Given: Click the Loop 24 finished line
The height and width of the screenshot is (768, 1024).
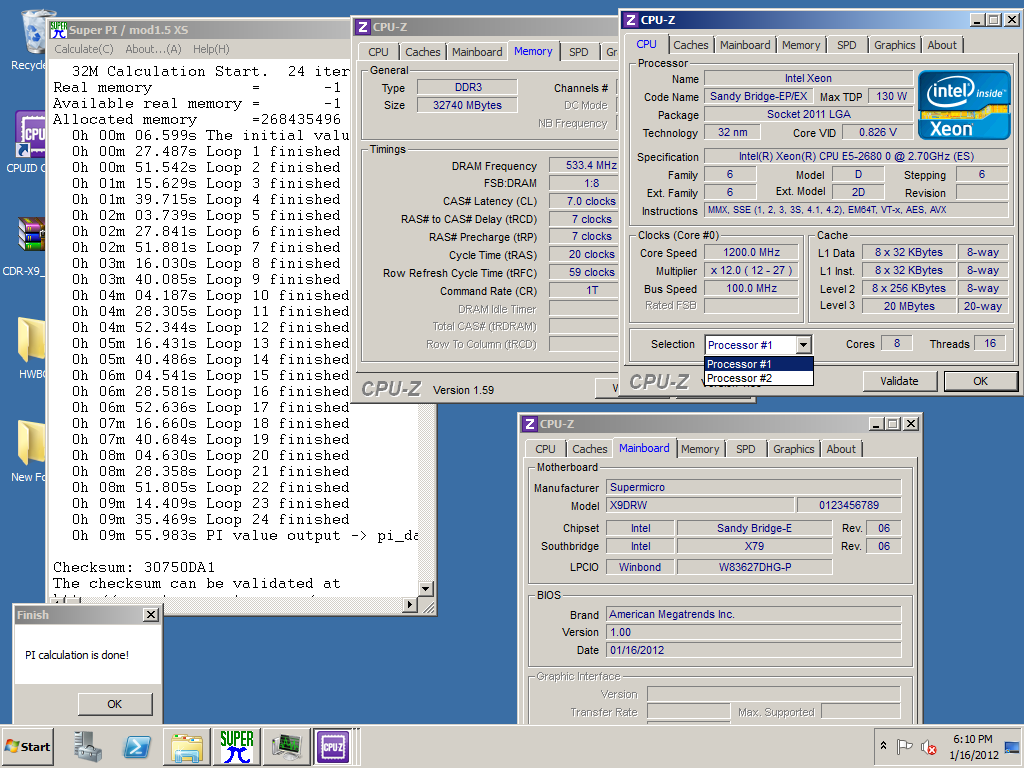Looking at the screenshot, I should [x=210, y=519].
